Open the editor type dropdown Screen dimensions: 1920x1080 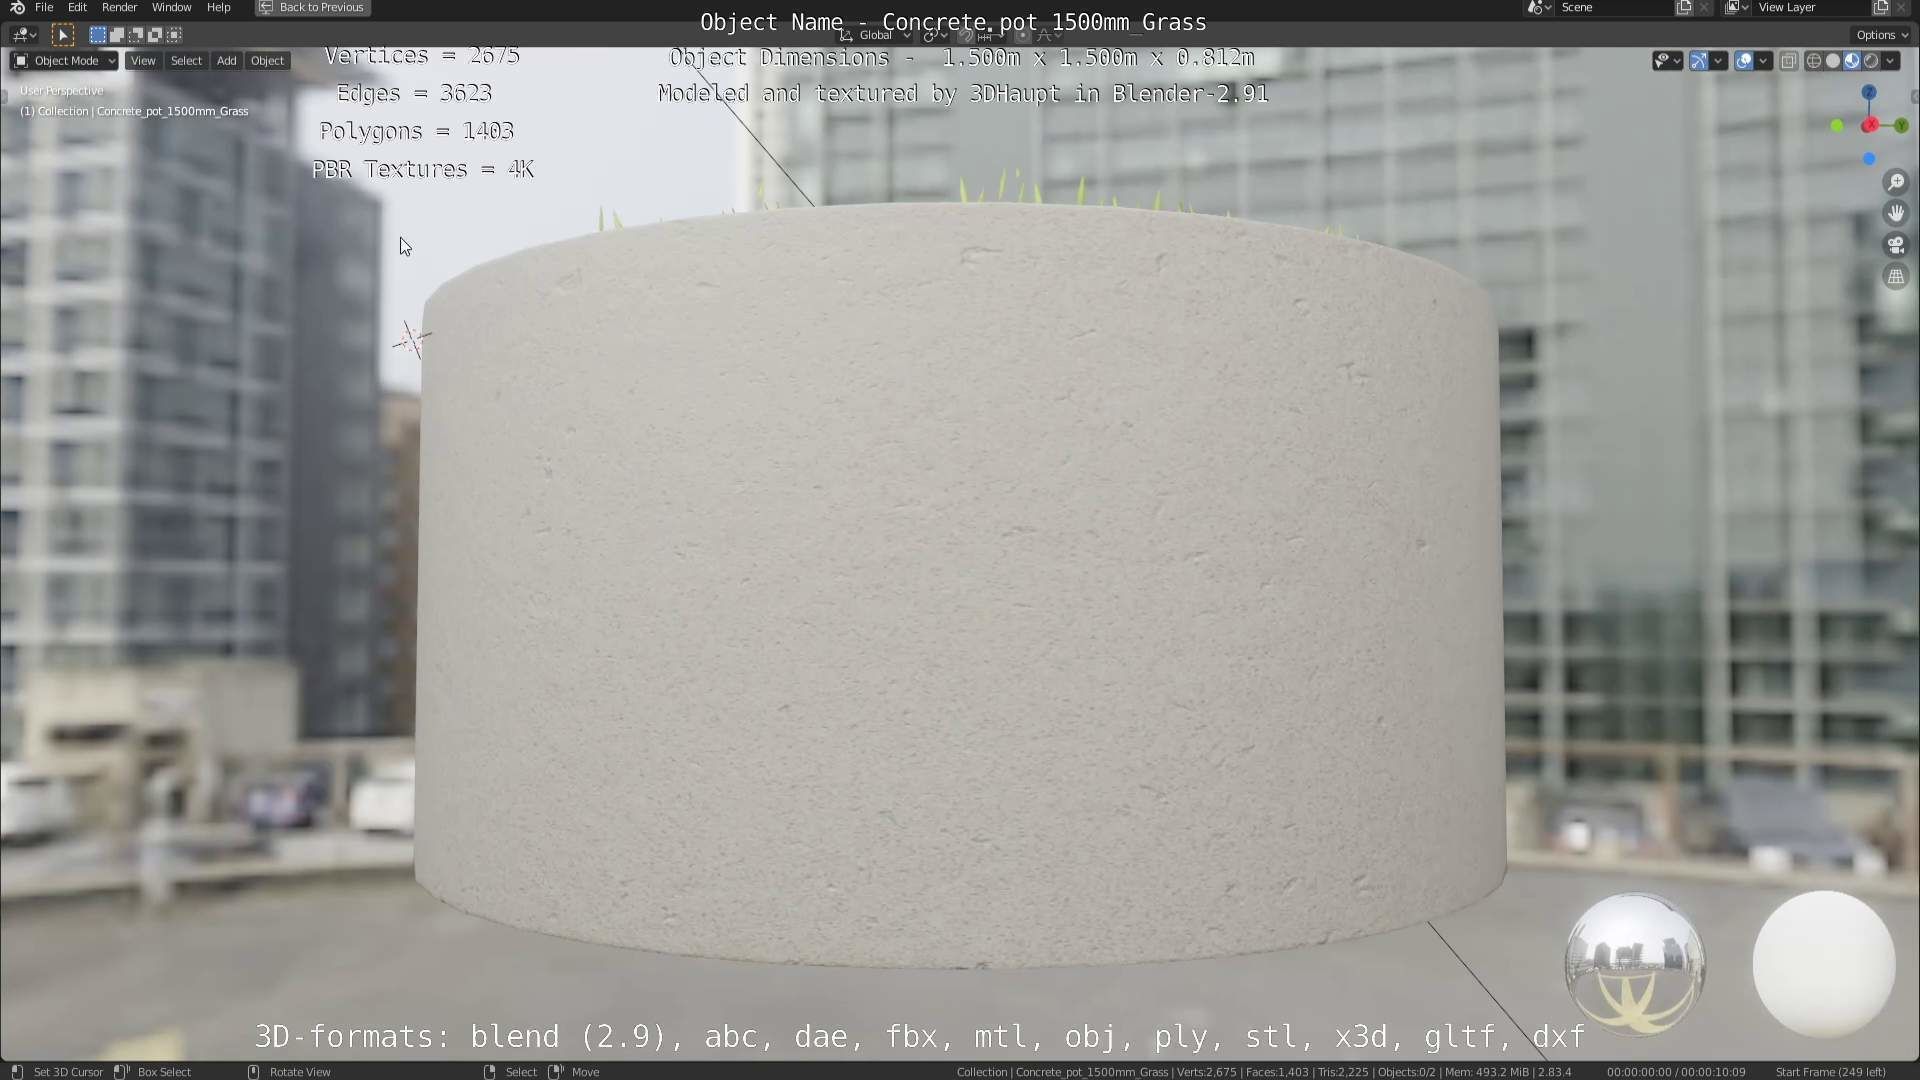pos(24,35)
